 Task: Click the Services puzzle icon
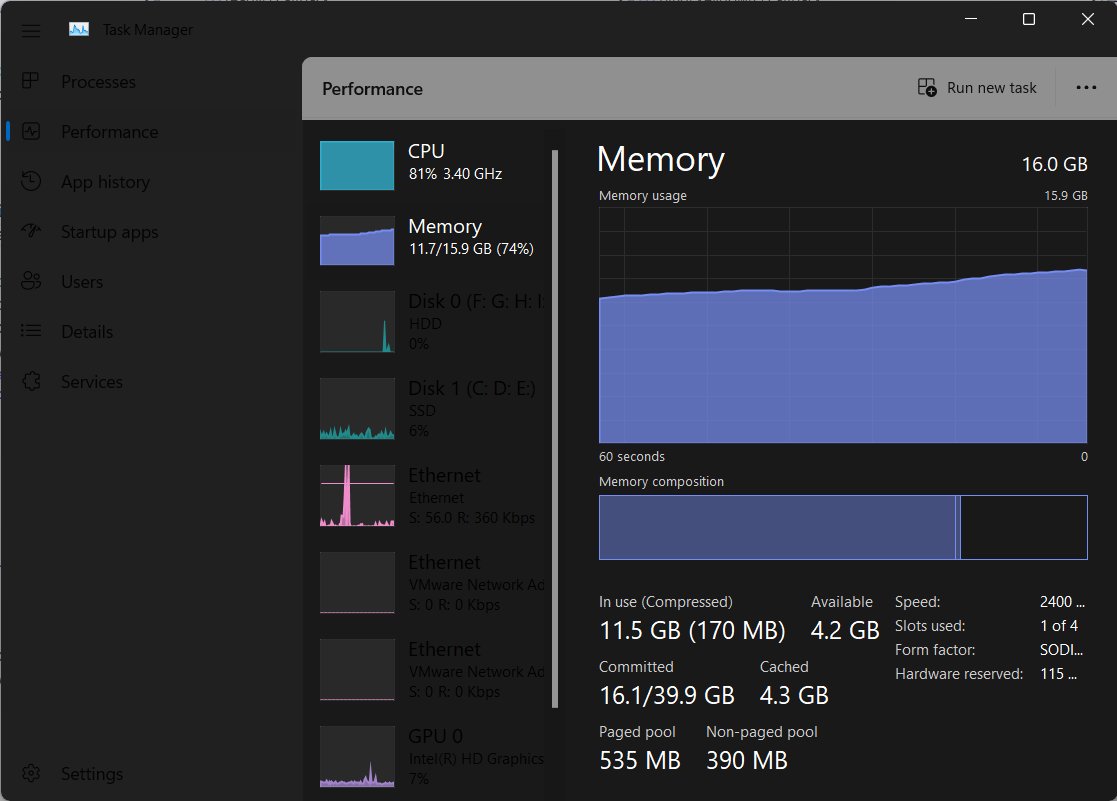(x=31, y=381)
